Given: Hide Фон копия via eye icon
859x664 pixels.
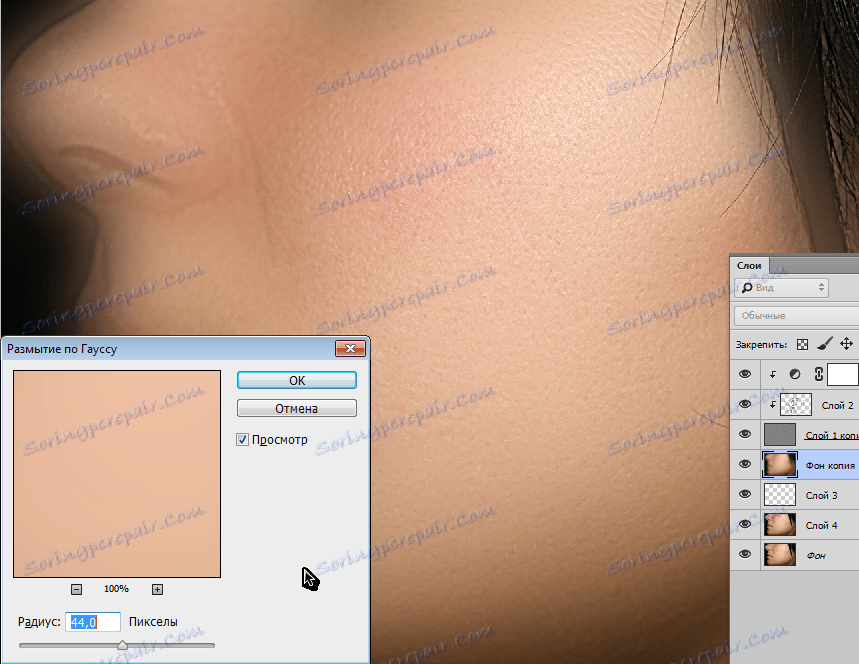Looking at the screenshot, I should pos(745,465).
